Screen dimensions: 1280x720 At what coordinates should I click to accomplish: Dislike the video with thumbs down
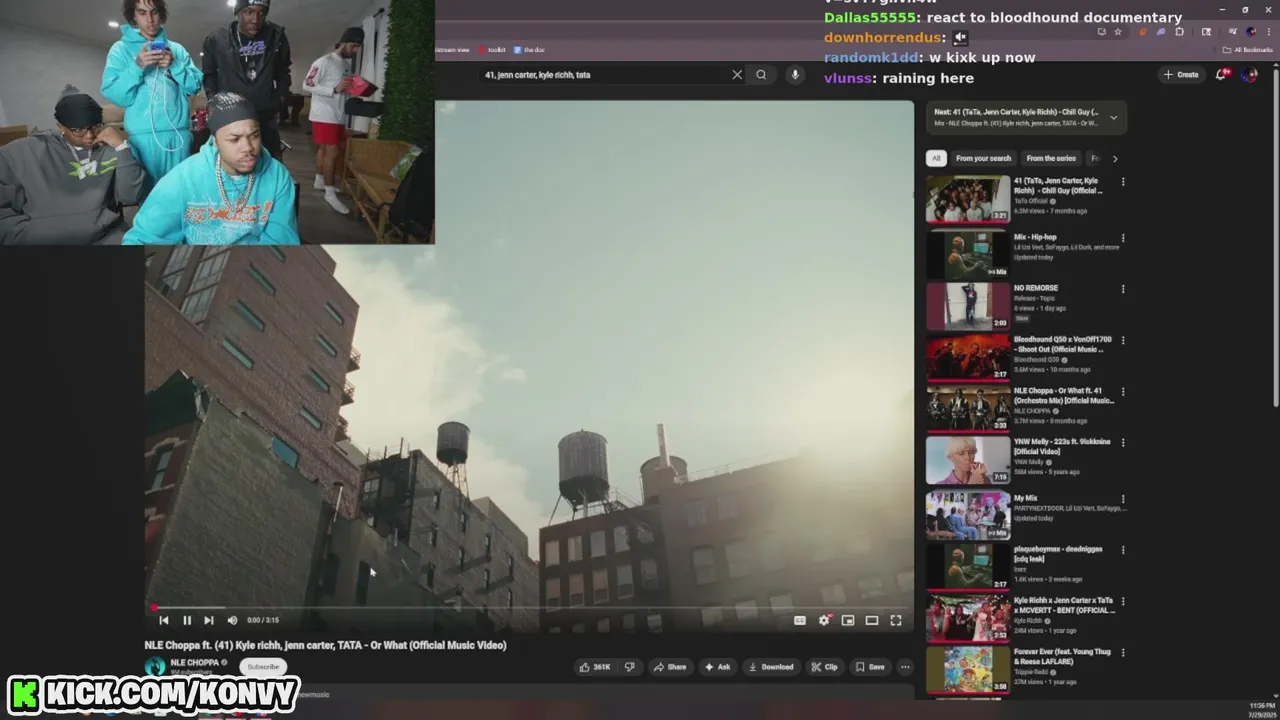(x=630, y=667)
